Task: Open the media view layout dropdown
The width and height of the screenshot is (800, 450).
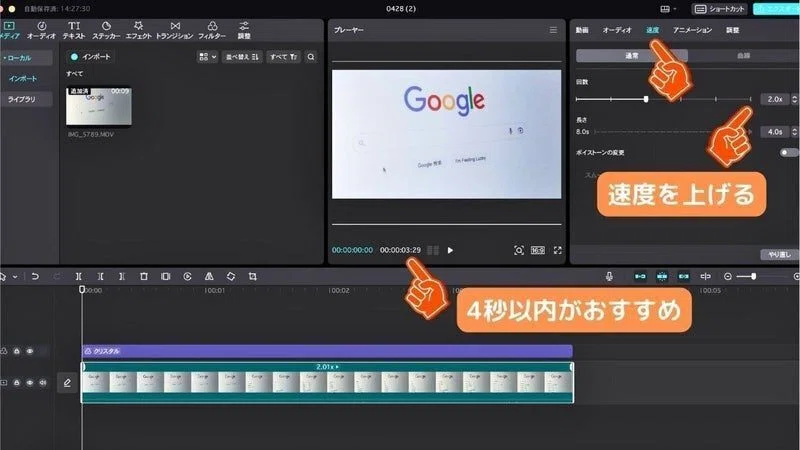Action: (207, 57)
